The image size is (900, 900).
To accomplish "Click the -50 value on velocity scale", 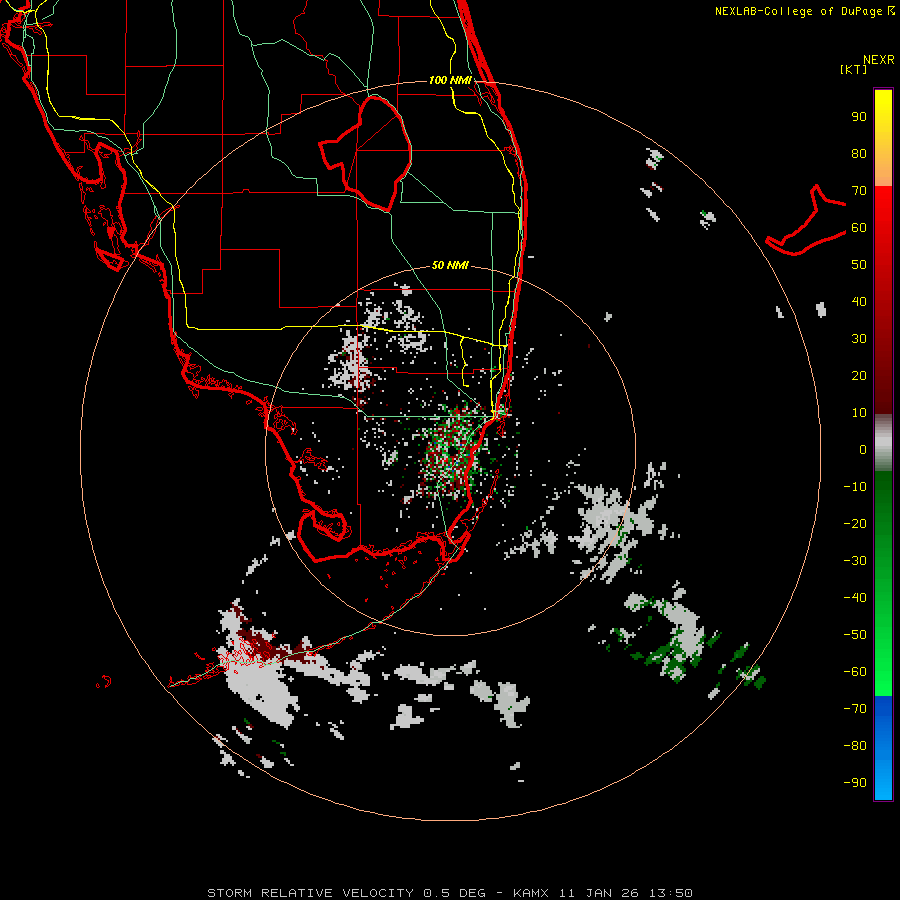I will [x=855, y=635].
